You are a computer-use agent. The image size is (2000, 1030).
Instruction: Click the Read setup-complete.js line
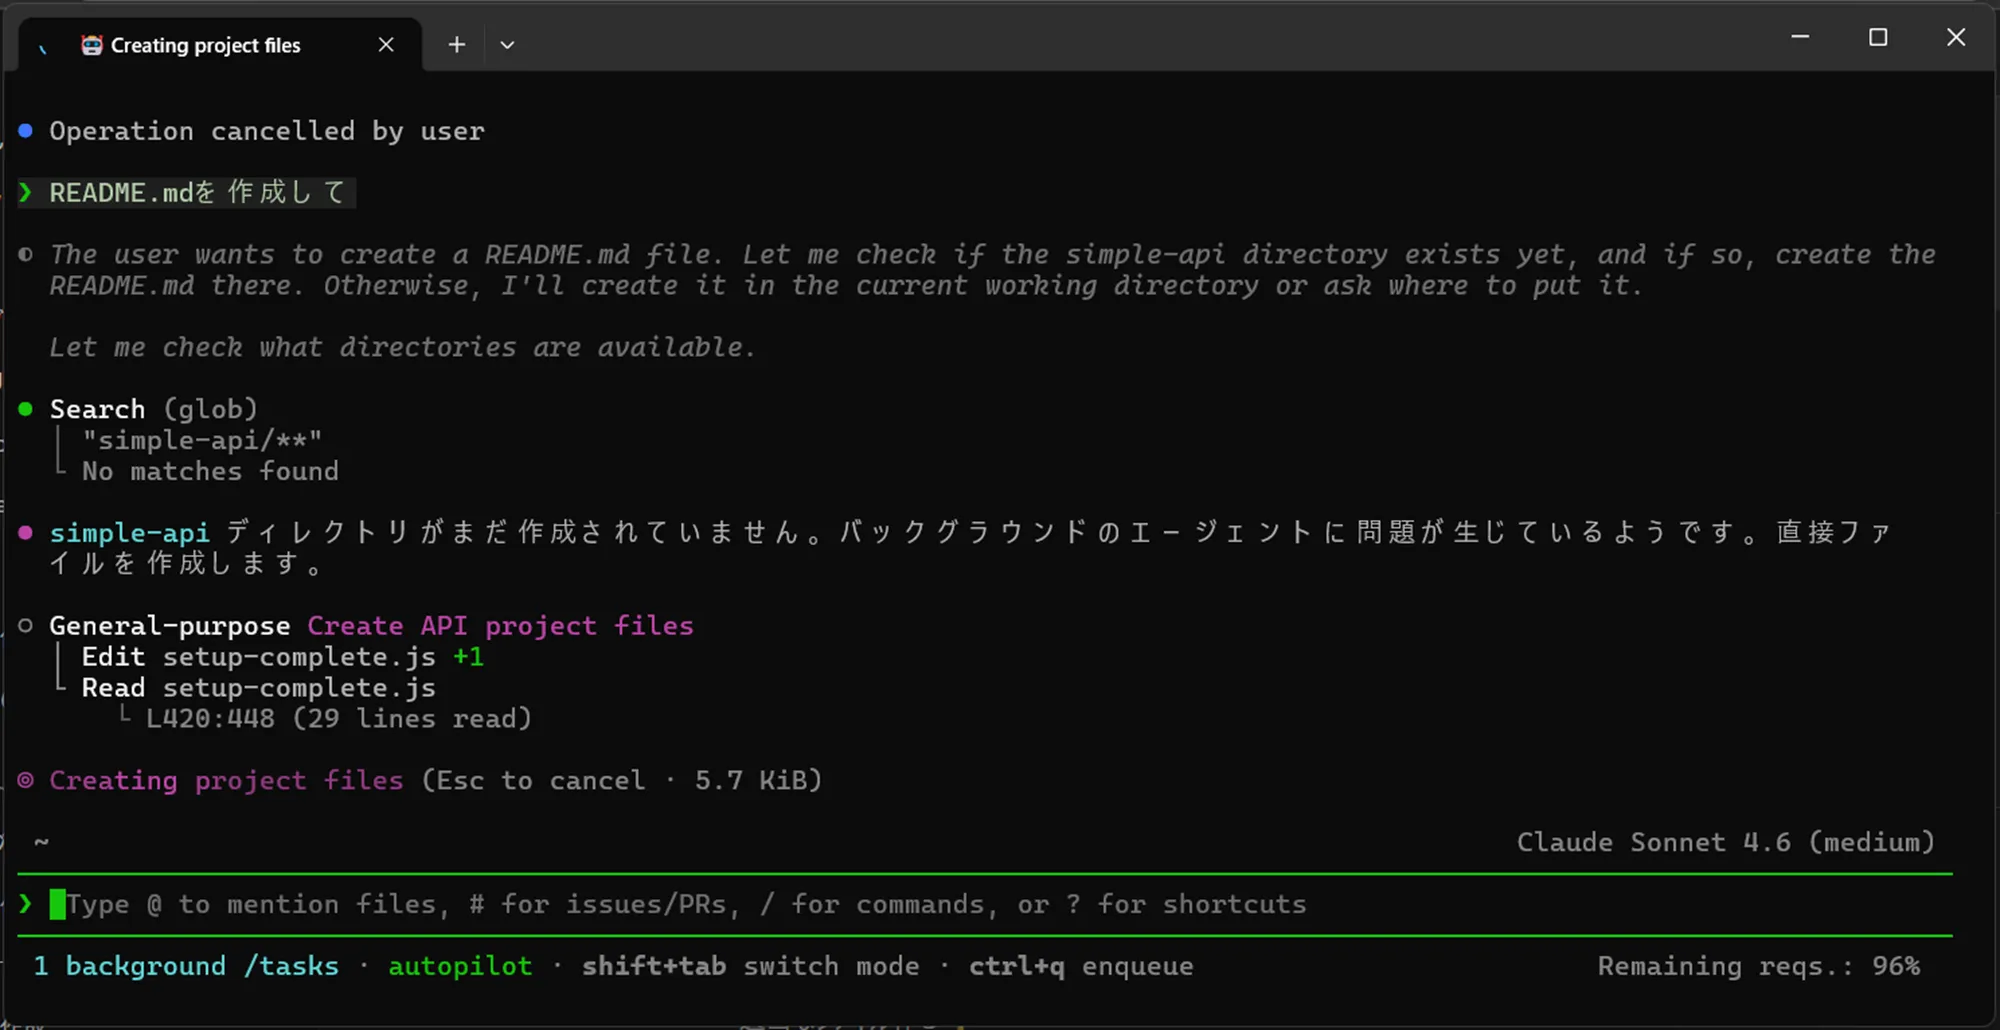[x=259, y=688]
